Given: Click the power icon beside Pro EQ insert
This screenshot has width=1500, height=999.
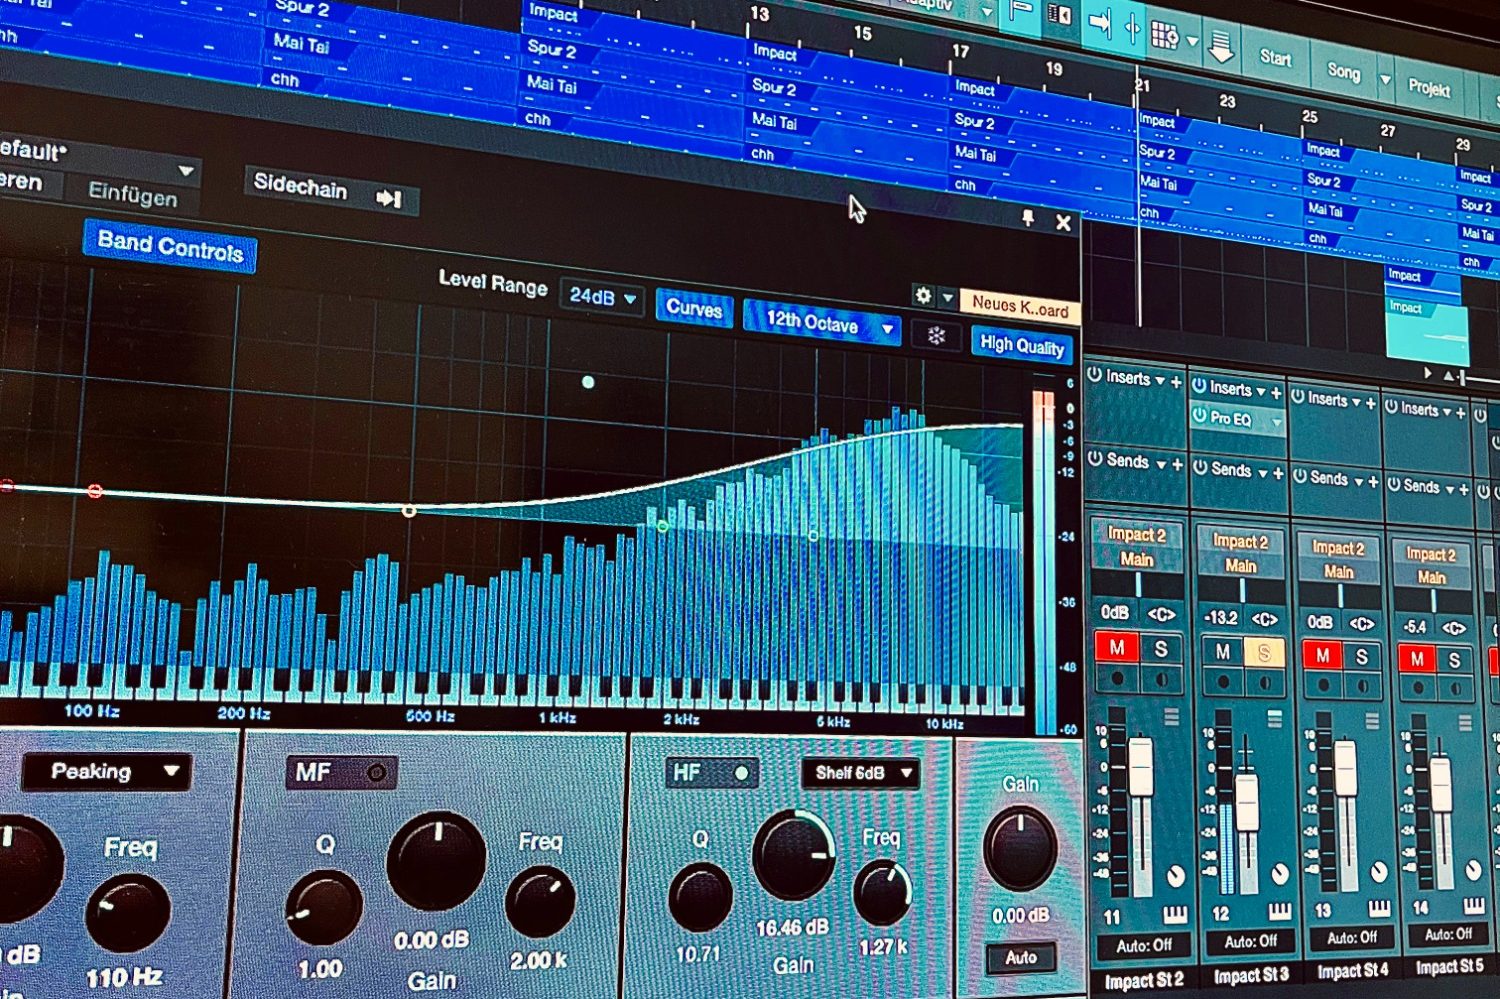Looking at the screenshot, I should (1199, 416).
